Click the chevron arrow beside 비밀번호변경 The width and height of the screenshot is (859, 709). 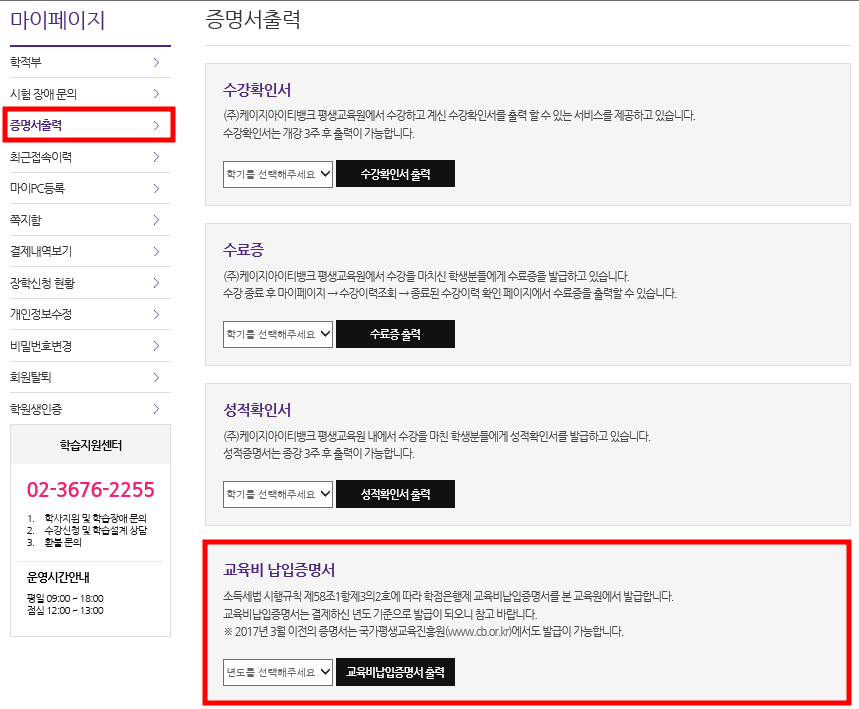tap(156, 346)
